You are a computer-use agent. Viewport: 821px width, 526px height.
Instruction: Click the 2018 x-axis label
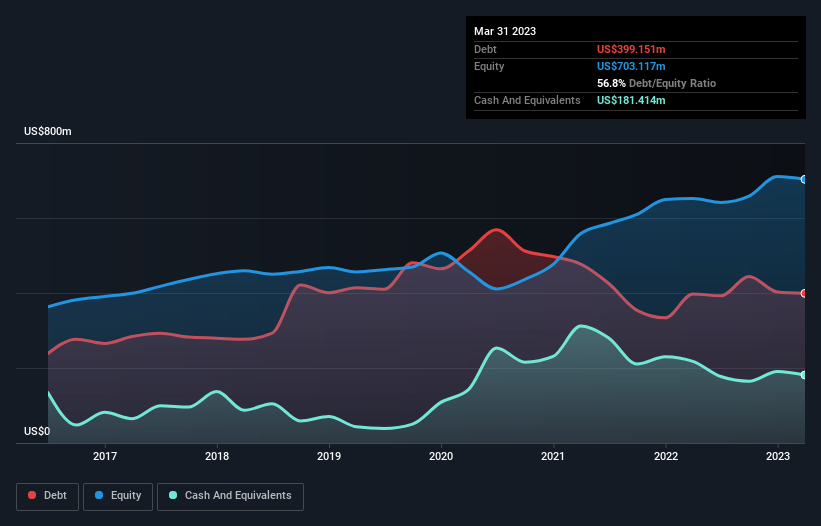217,456
